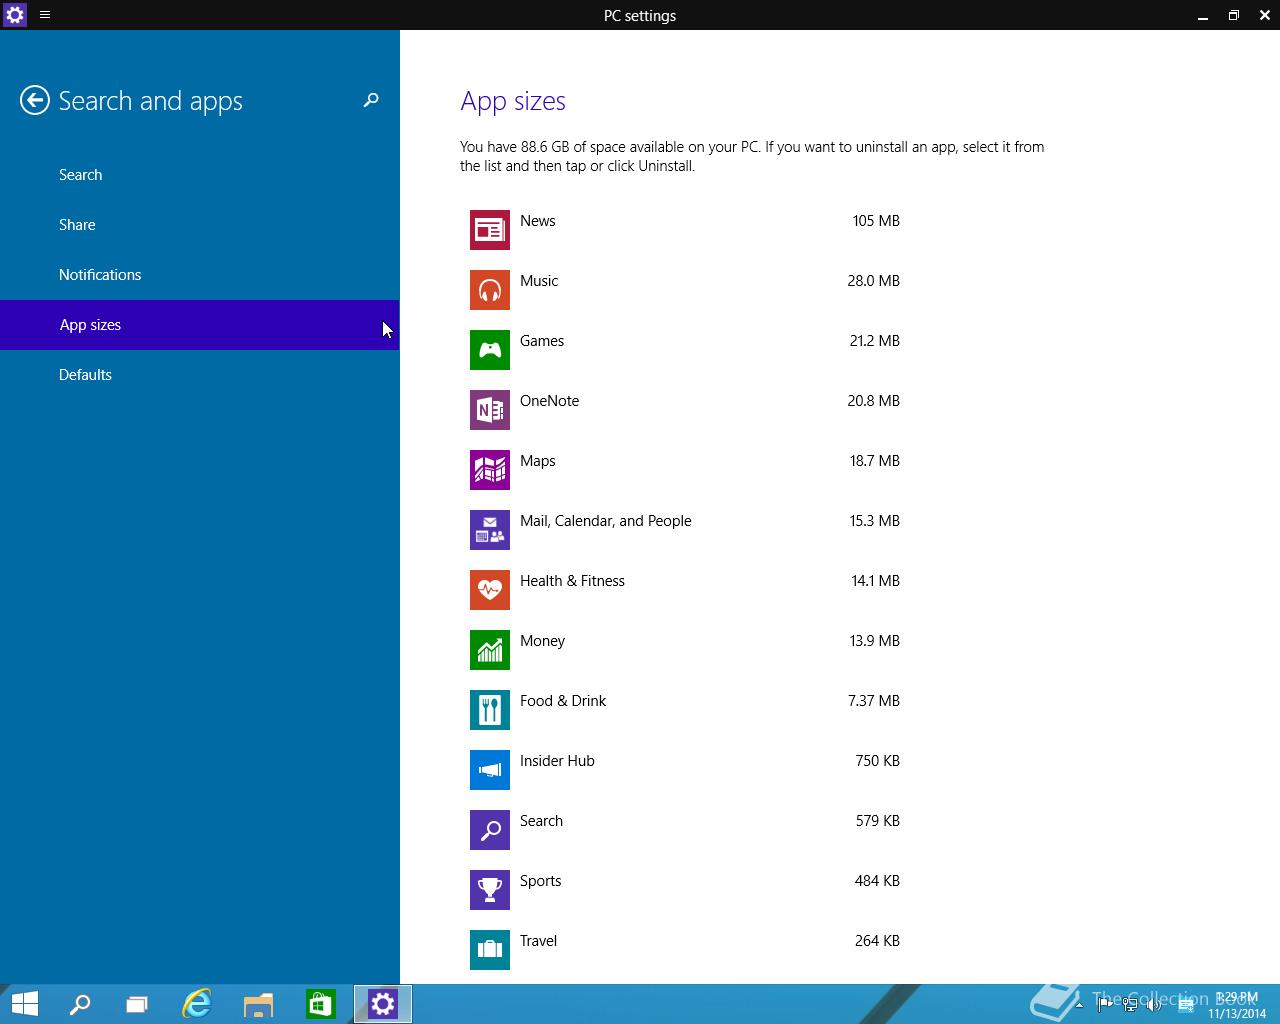Show hidden tray icons arrow
Screen dimensions: 1280x1024
[1079, 1004]
